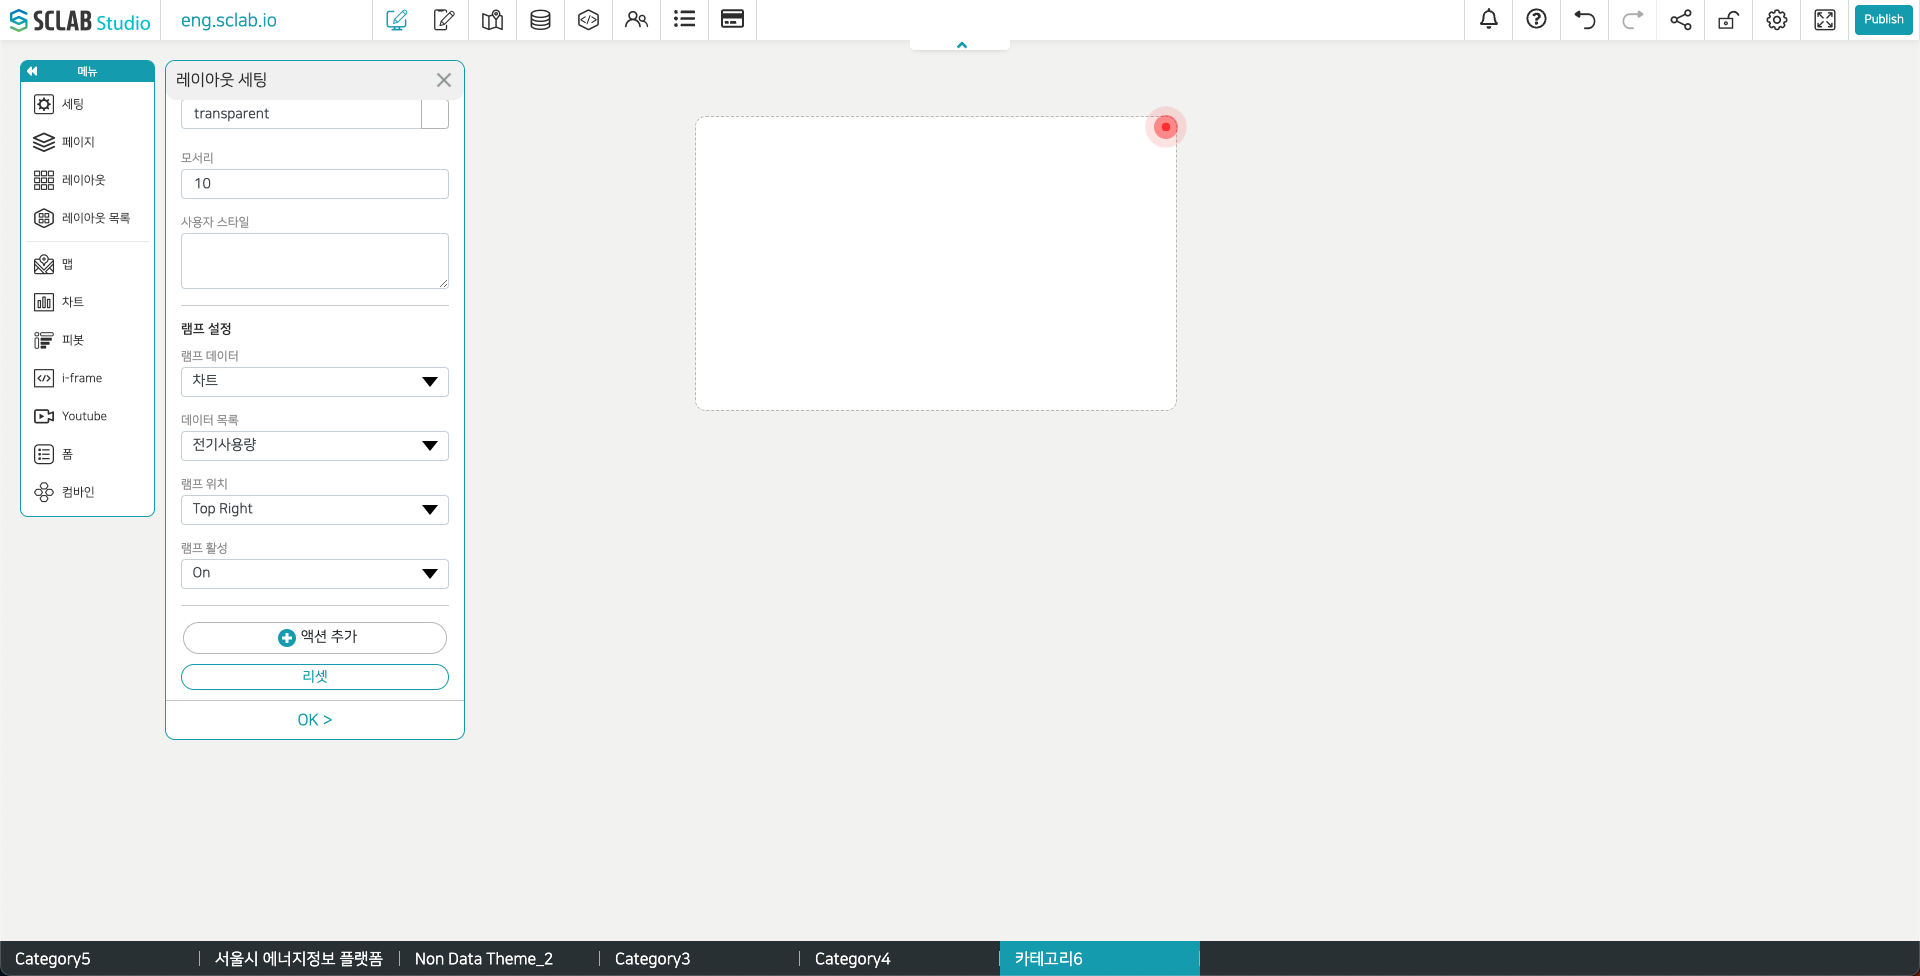The width and height of the screenshot is (1920, 976).
Task: Click the eng.sclab.io site name
Action: 229,20
